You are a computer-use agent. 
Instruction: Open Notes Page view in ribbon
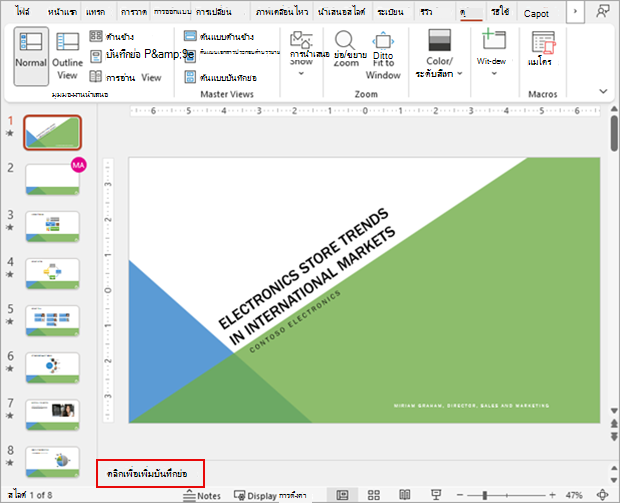(141, 55)
